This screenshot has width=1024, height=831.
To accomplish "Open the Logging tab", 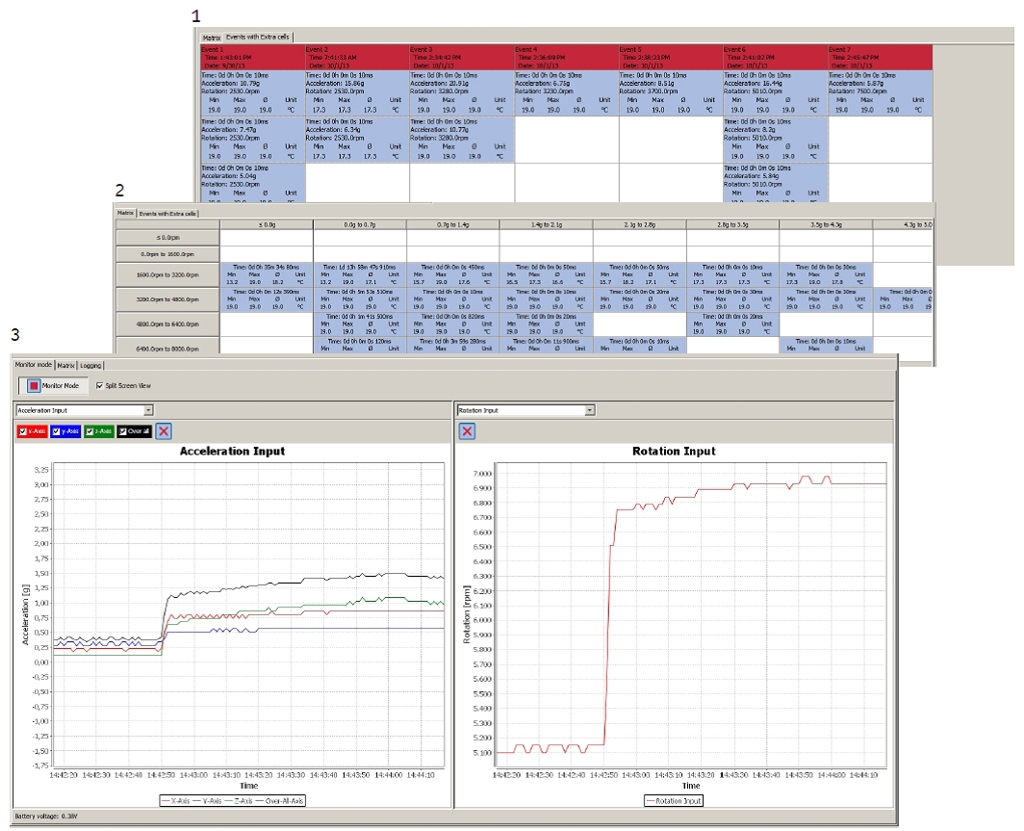I will coord(91,365).
